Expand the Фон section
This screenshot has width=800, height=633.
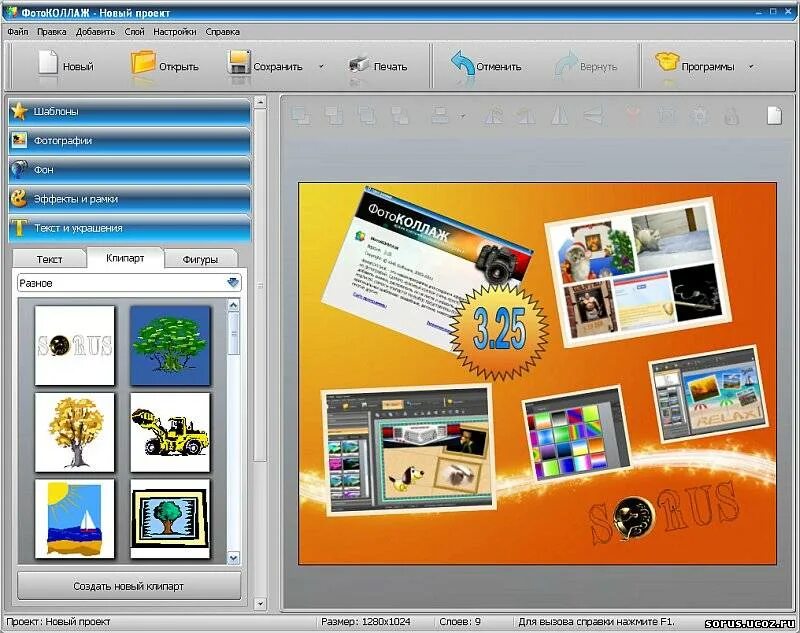tap(130, 169)
